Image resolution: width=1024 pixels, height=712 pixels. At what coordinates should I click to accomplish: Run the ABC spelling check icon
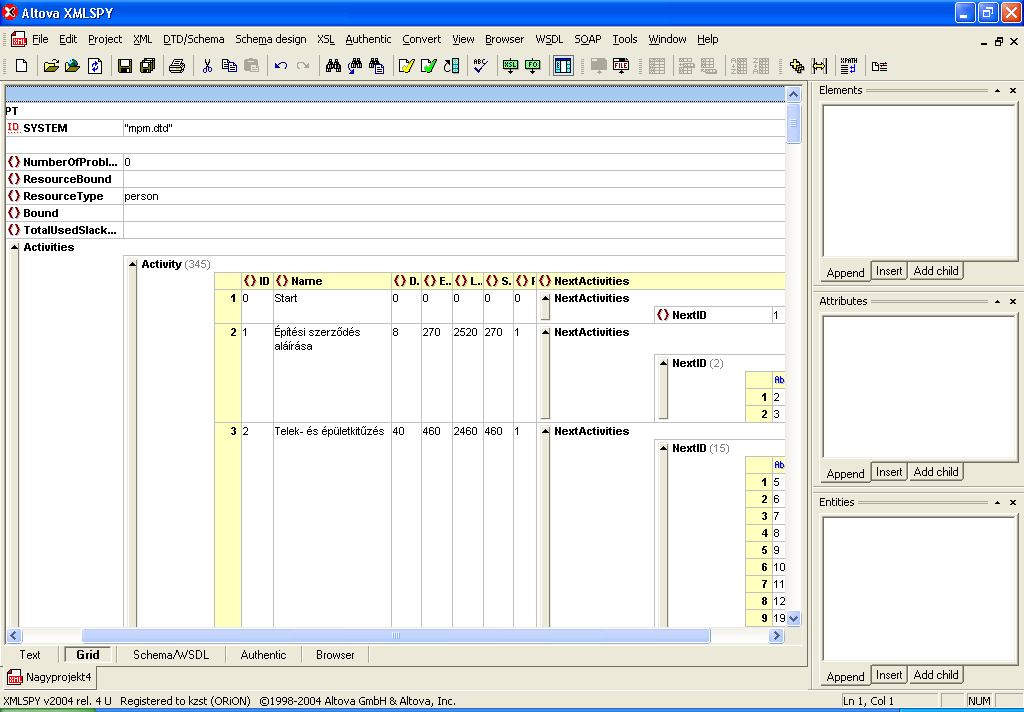[x=481, y=66]
